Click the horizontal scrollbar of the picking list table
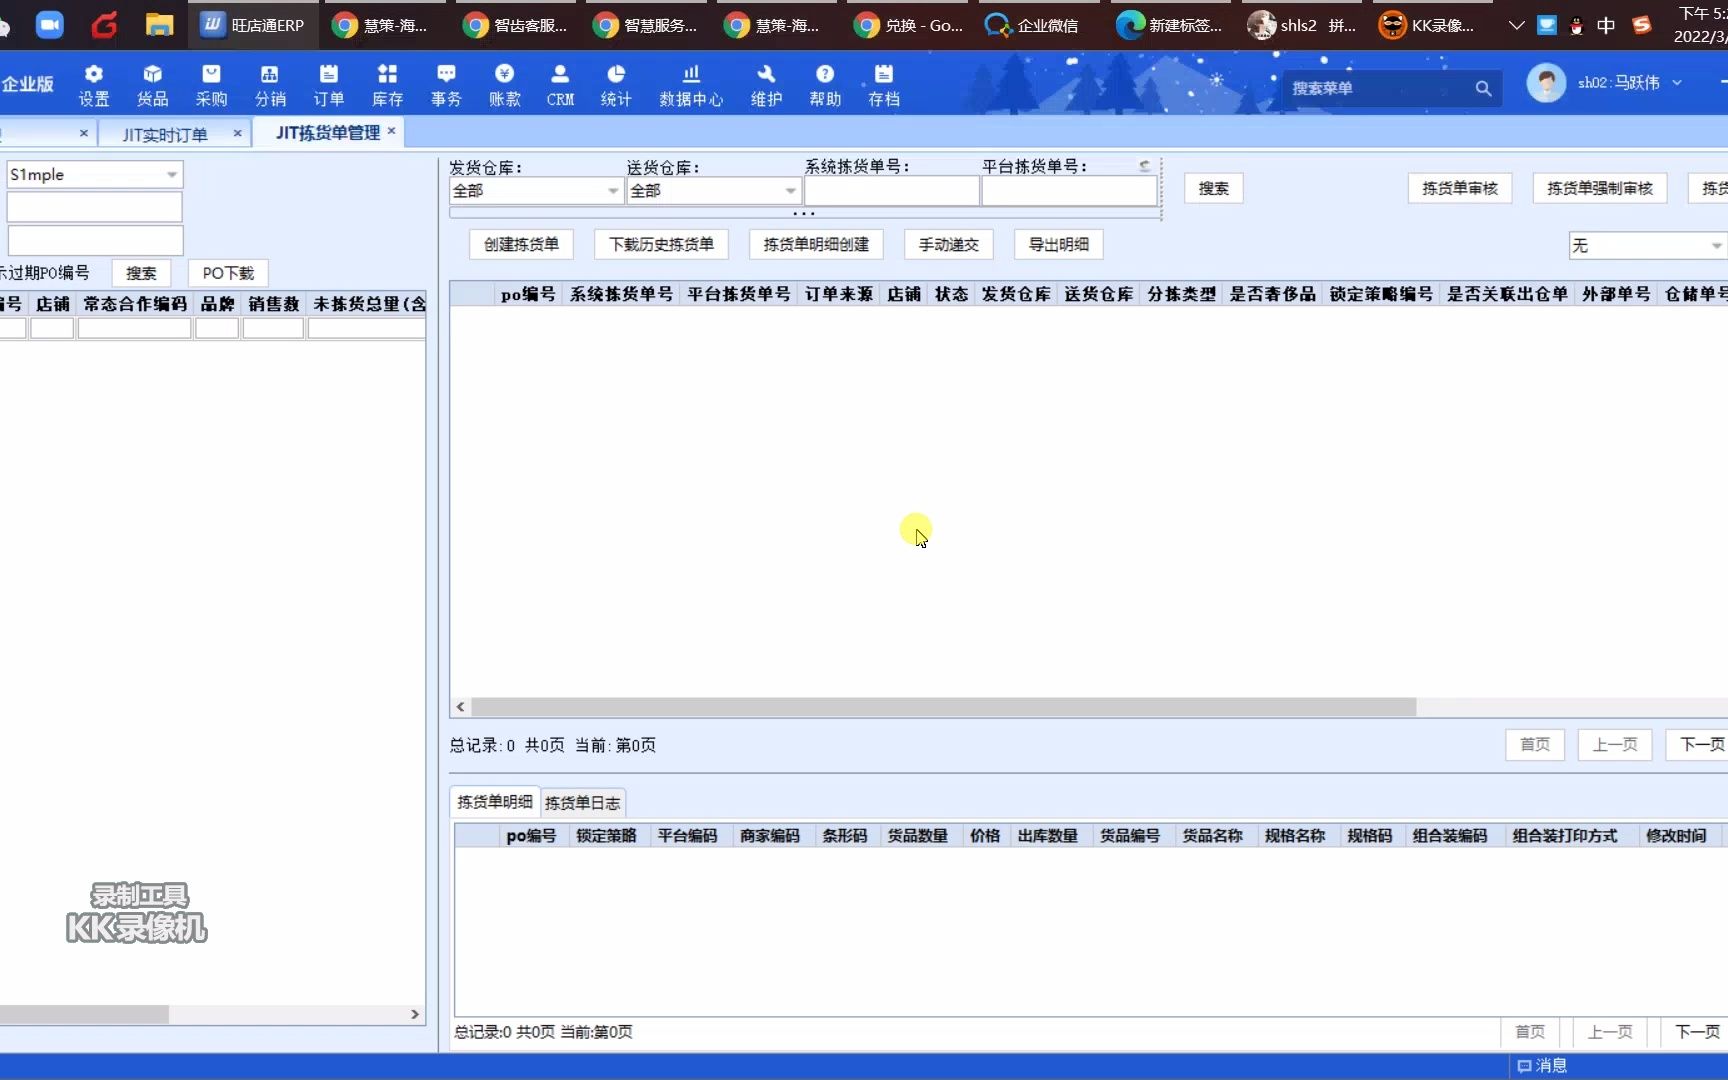1728x1080 pixels. pyautogui.click(x=943, y=707)
